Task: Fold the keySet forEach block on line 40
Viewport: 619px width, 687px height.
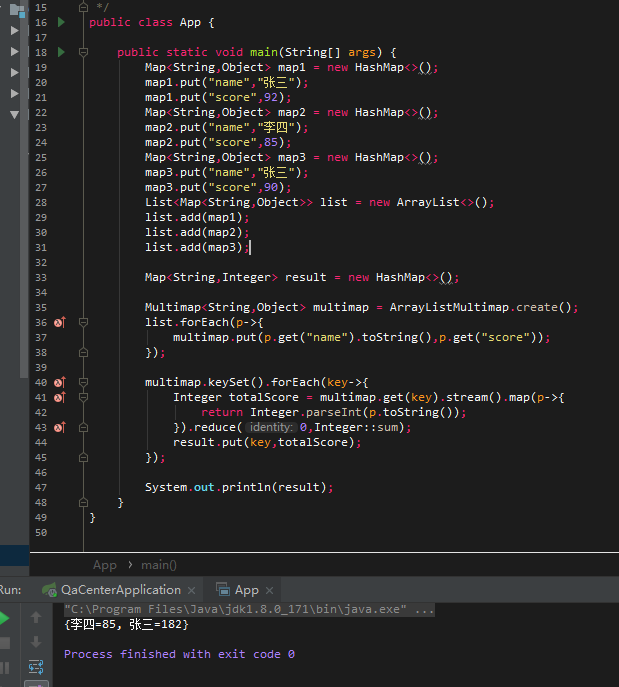Action: point(84,382)
